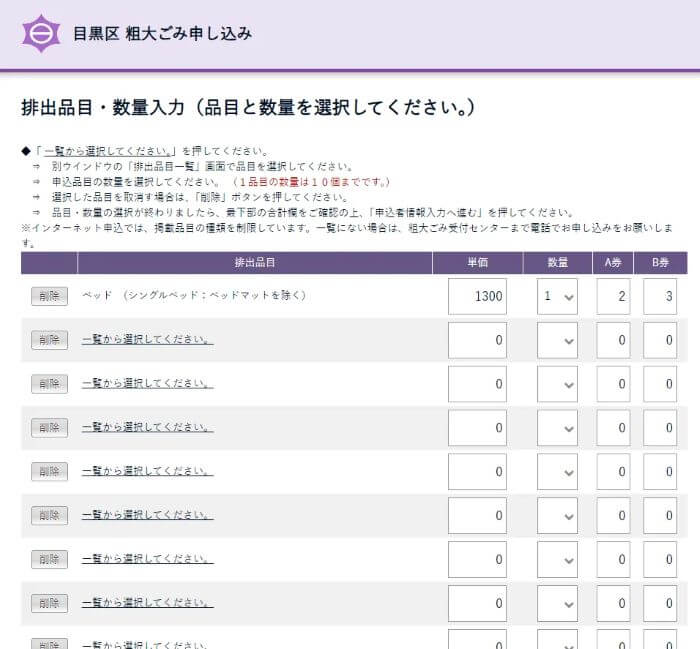
Task: Expand the 数量 dropdown in the sixth row
Action: coord(557,516)
